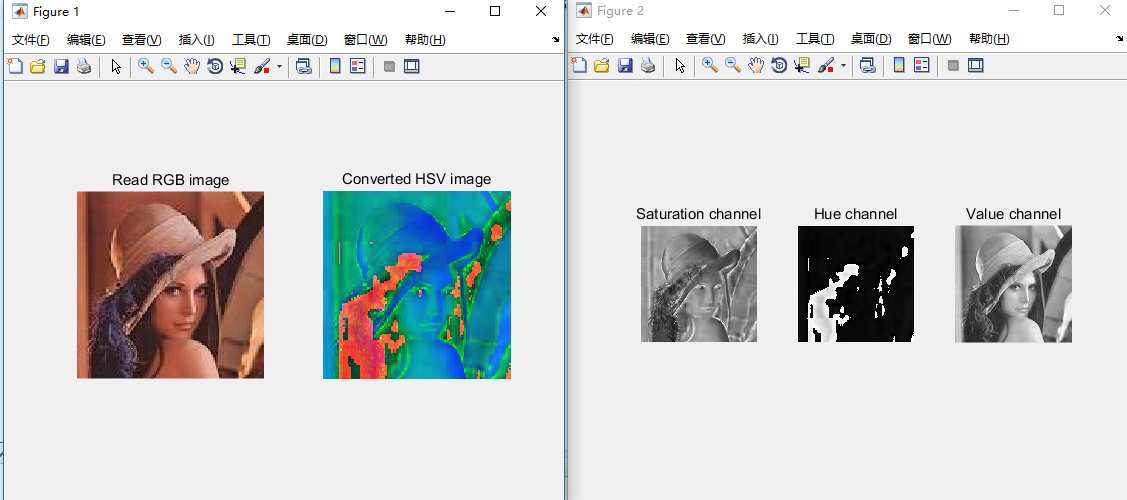Screen dimensions: 1127x500
Task: Click New Figure icon in Figure 2 toolbar
Action: 579,65
